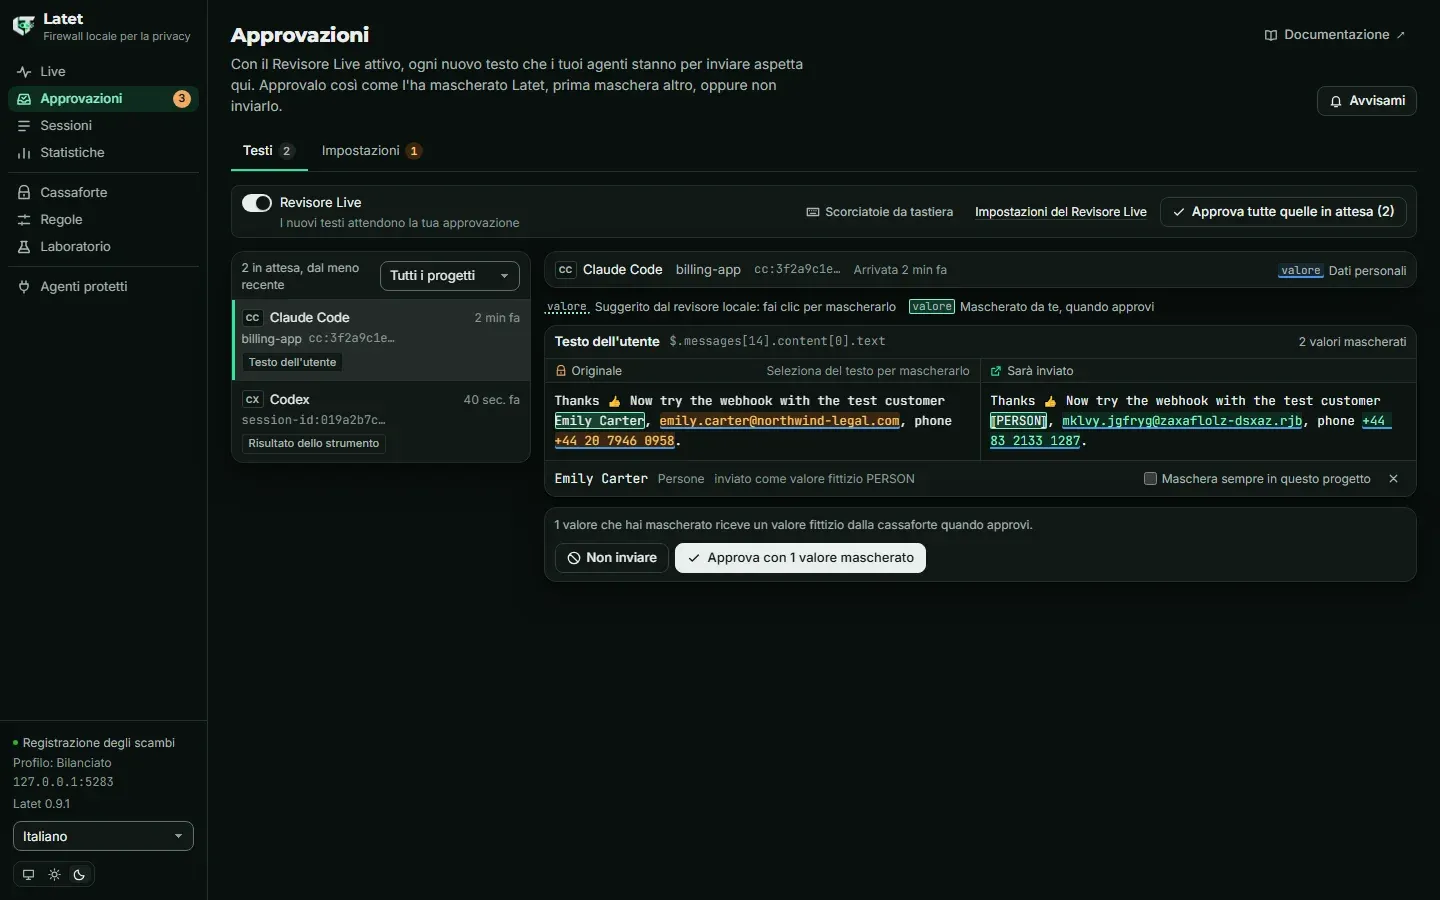Open the Documentazione link
The width and height of the screenshot is (1440, 900).
pyautogui.click(x=1335, y=35)
